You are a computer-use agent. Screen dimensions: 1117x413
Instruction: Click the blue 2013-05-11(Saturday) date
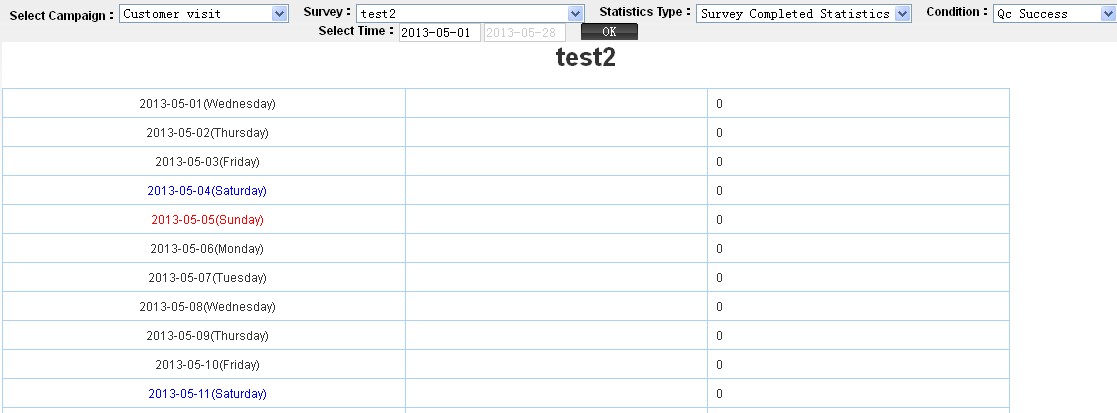(x=207, y=394)
